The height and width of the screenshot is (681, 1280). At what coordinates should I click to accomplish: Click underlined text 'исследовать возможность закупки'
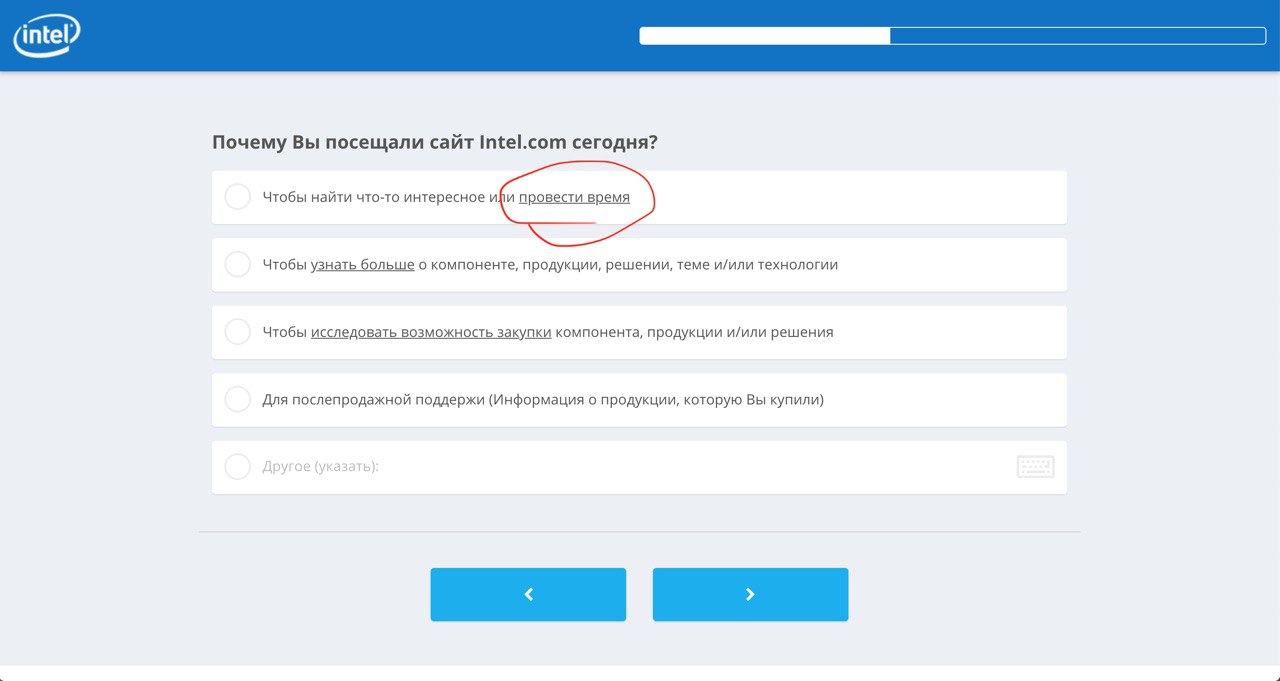click(x=431, y=332)
